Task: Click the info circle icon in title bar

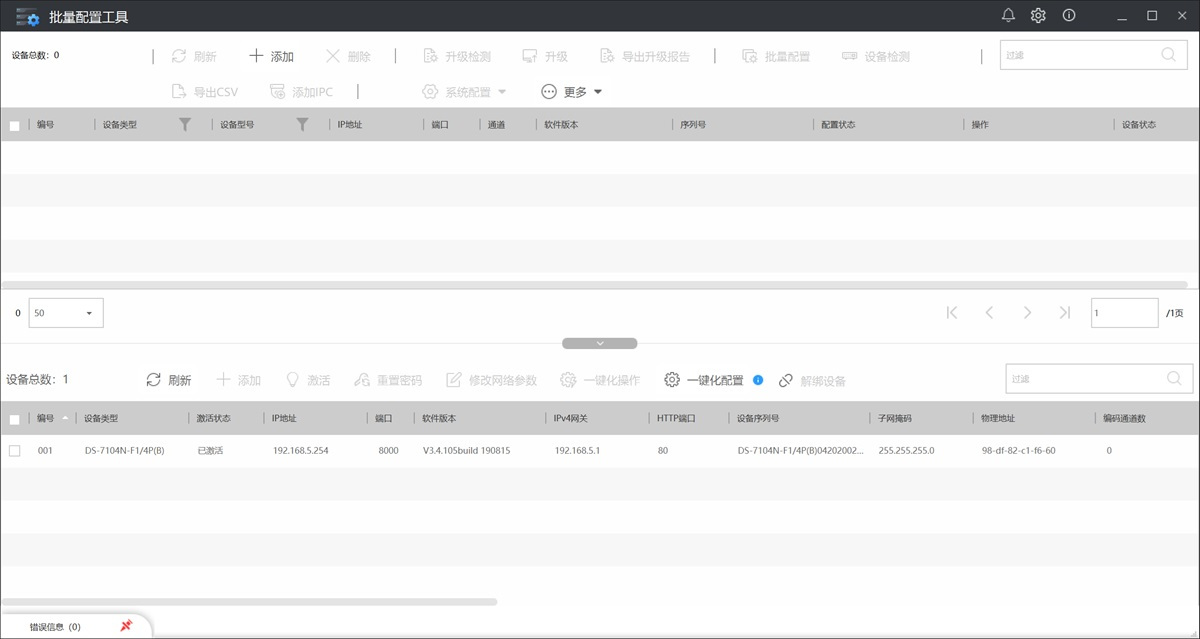Action: (1069, 15)
